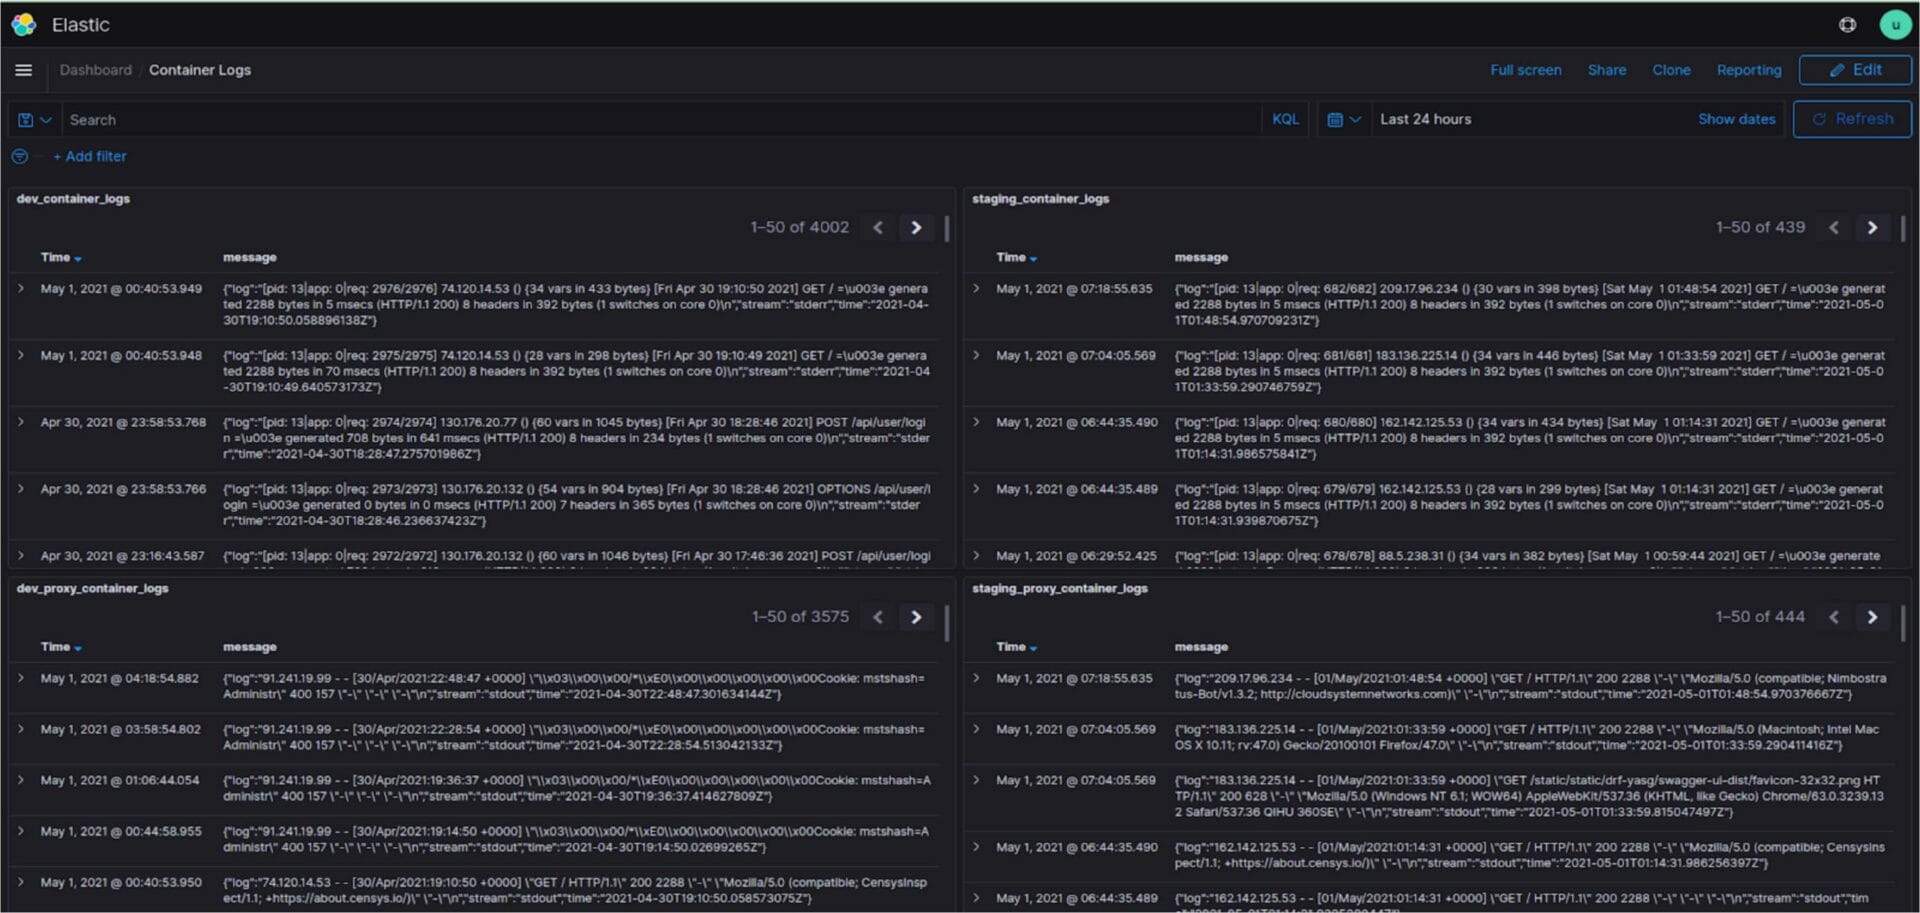Image resolution: width=1920 pixels, height=913 pixels.
Task: Click inside the Search input field
Action: (400, 119)
